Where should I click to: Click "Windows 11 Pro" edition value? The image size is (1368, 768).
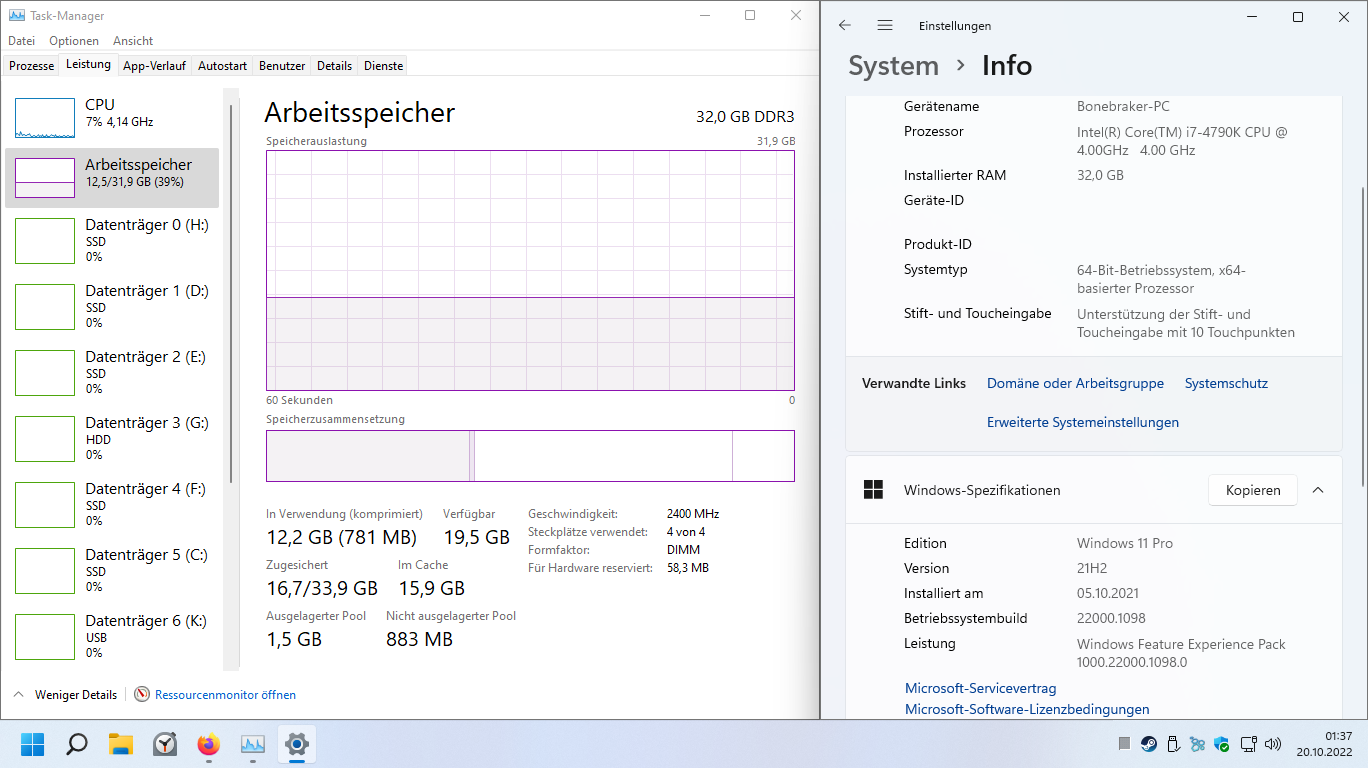pyautogui.click(x=1125, y=543)
